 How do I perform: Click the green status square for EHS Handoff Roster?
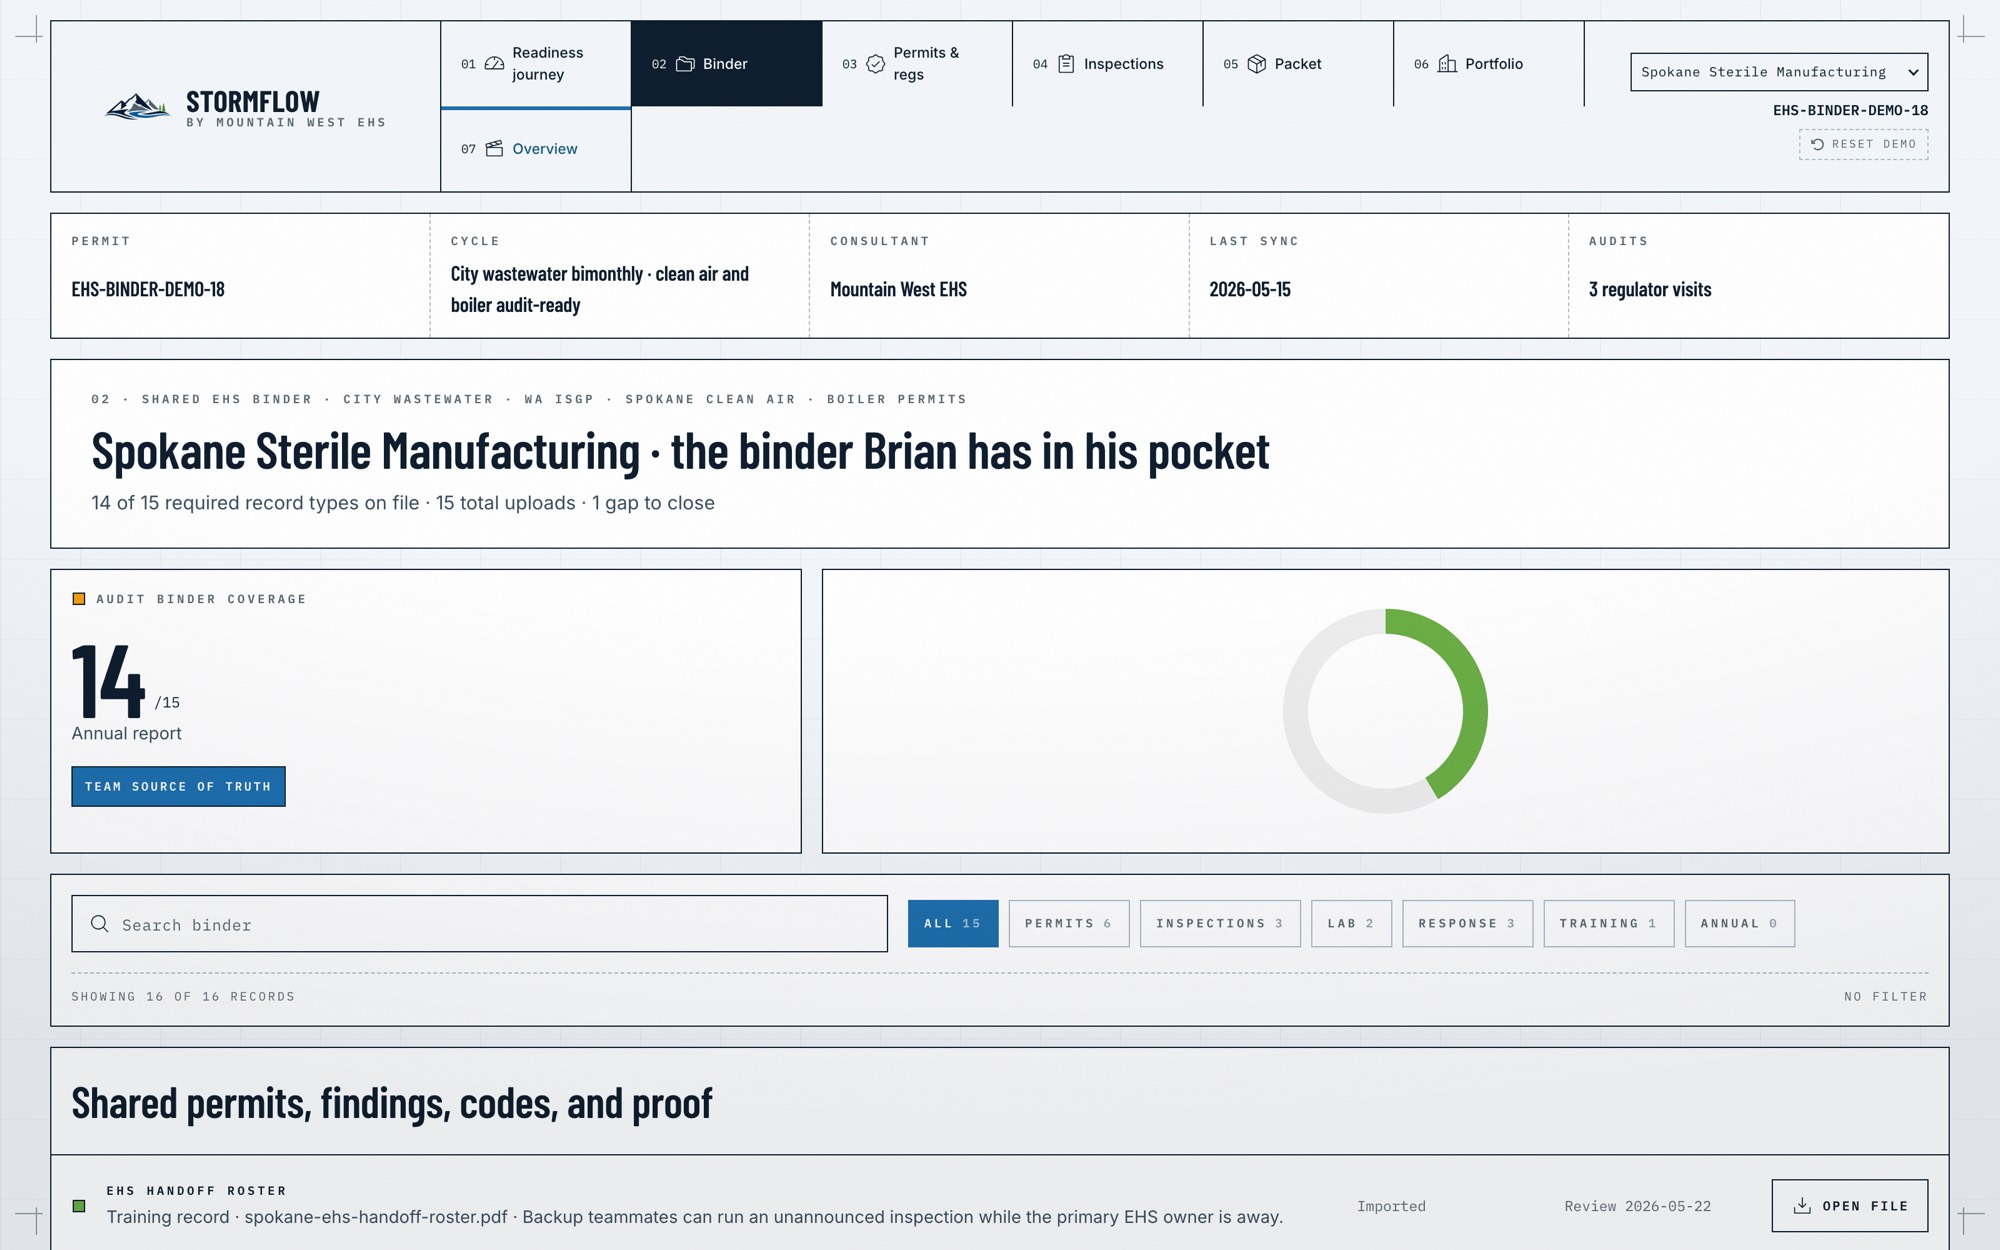click(x=79, y=1206)
